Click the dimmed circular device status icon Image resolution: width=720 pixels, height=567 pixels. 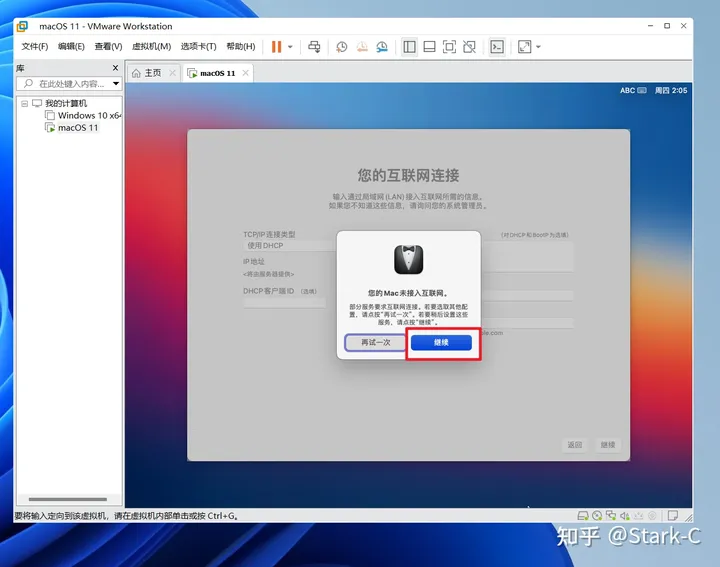tap(652, 516)
